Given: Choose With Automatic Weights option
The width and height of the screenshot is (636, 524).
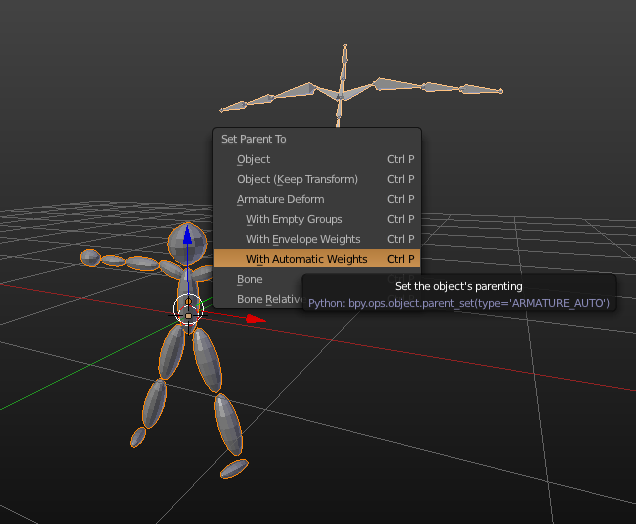Looking at the screenshot, I should [x=317, y=259].
